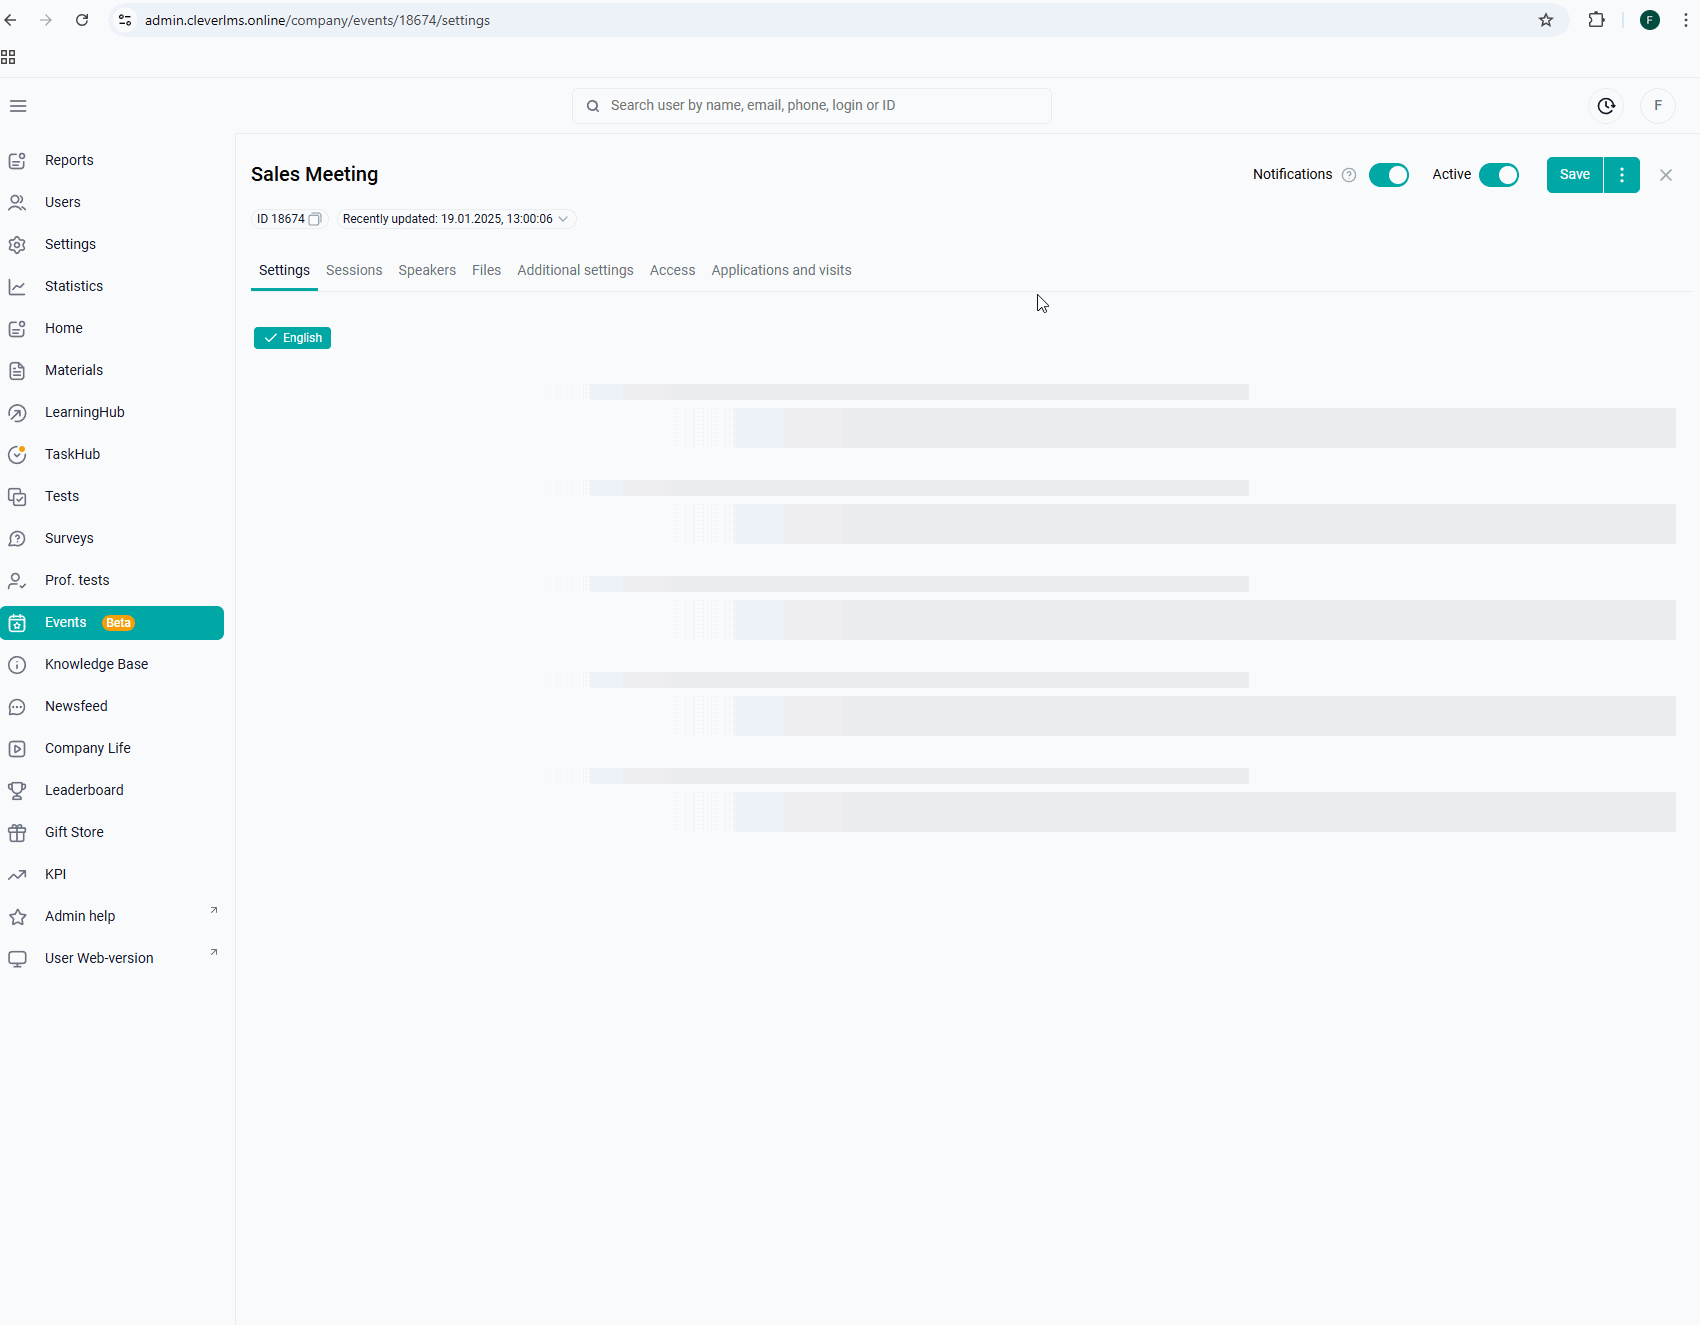Click the Save button
1700x1325 pixels.
click(1575, 175)
